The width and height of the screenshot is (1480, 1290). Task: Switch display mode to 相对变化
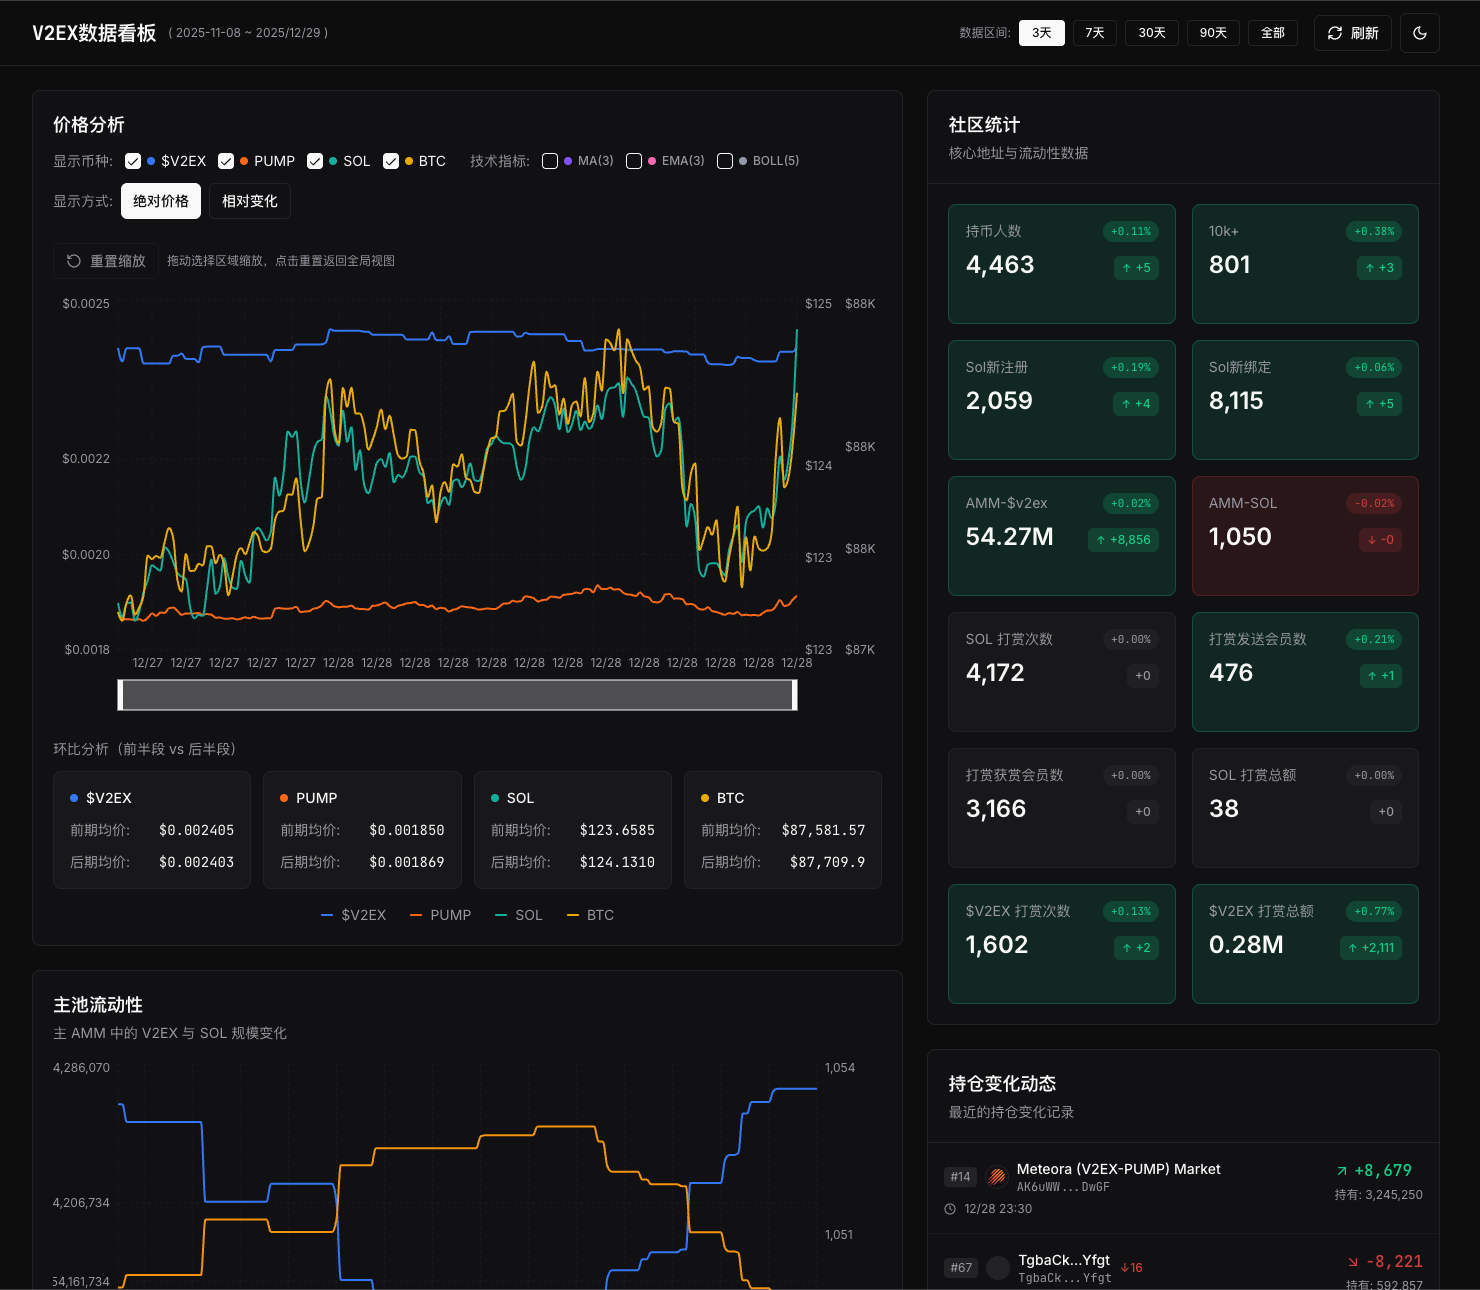(250, 201)
